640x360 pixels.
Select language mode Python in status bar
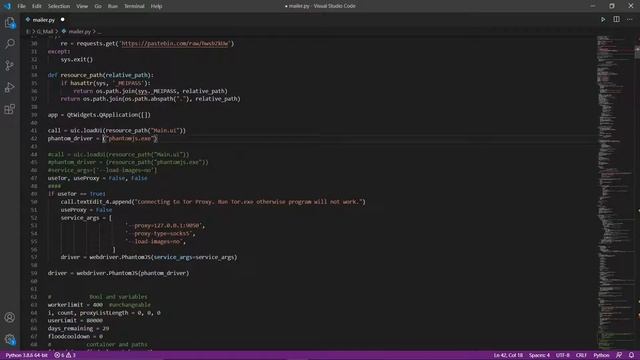pyautogui.click(x=601, y=355)
